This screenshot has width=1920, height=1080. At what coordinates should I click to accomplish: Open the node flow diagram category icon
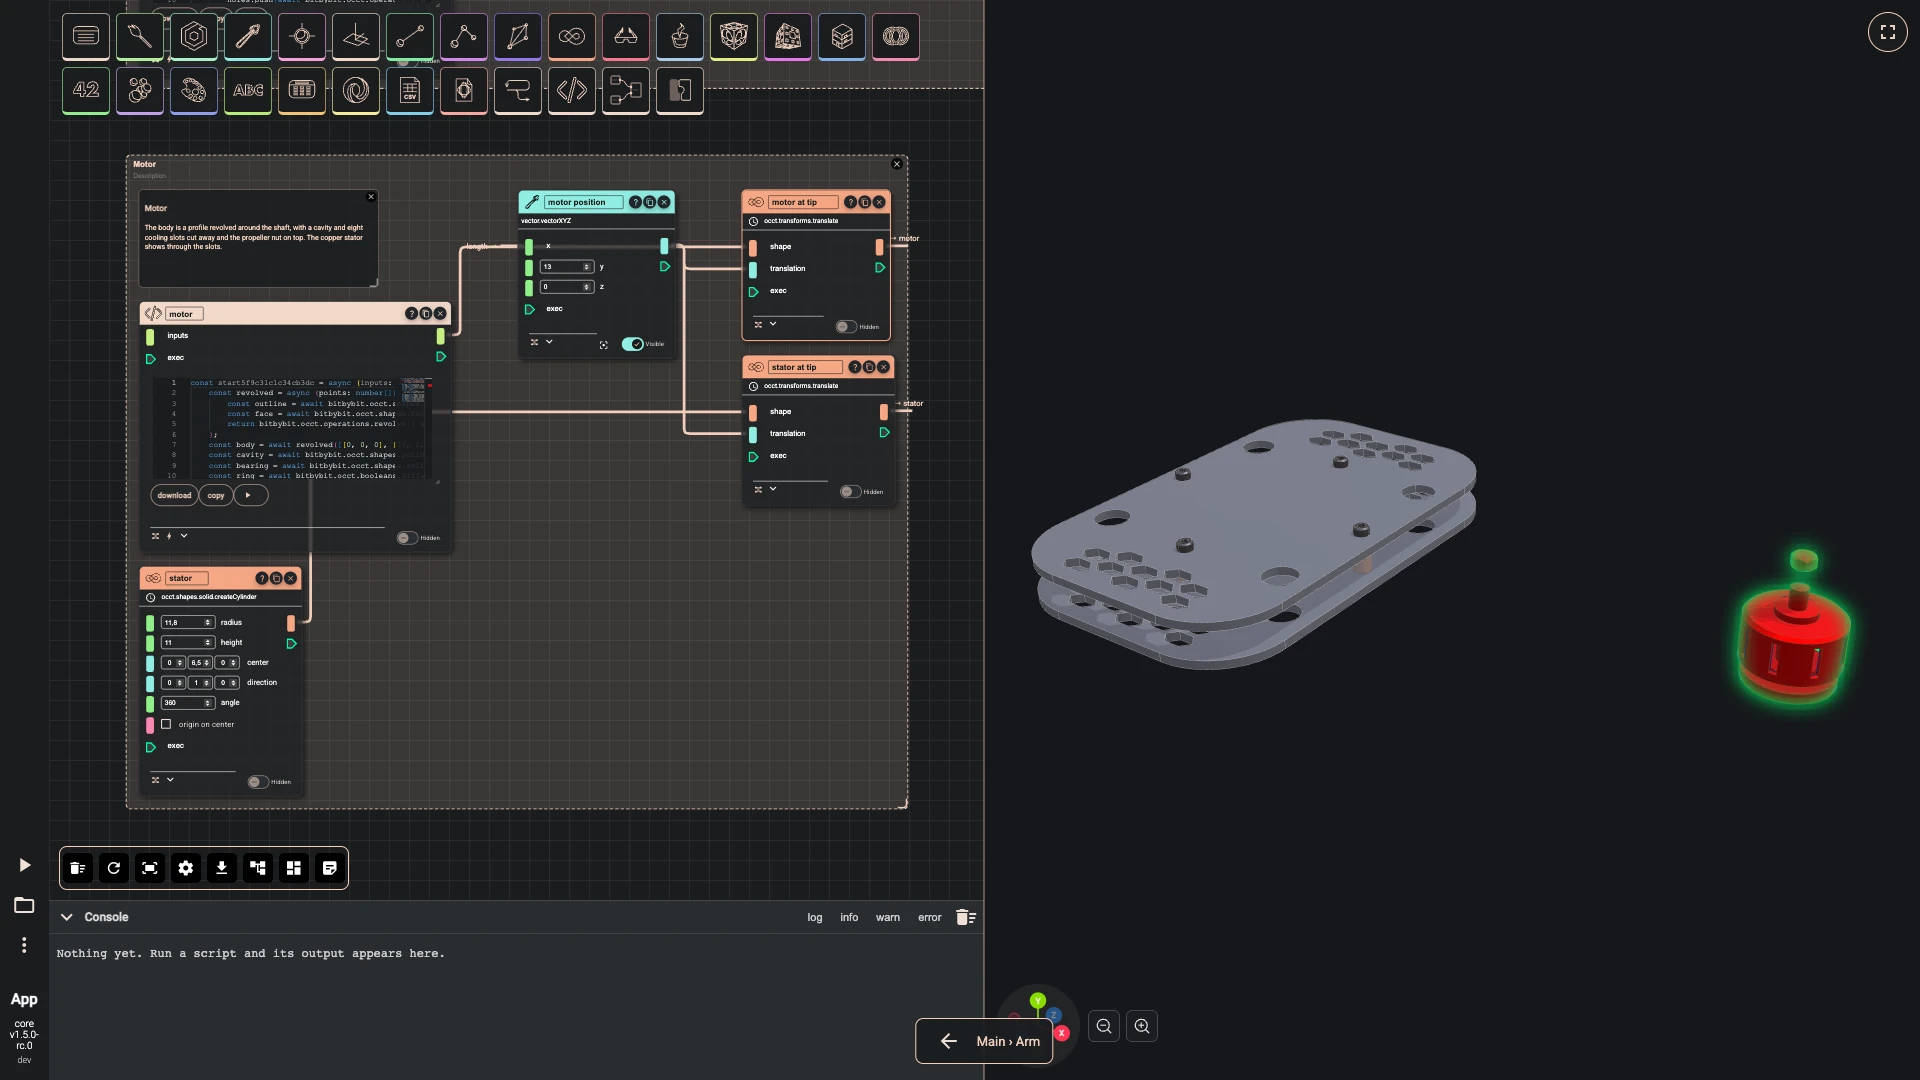626,90
